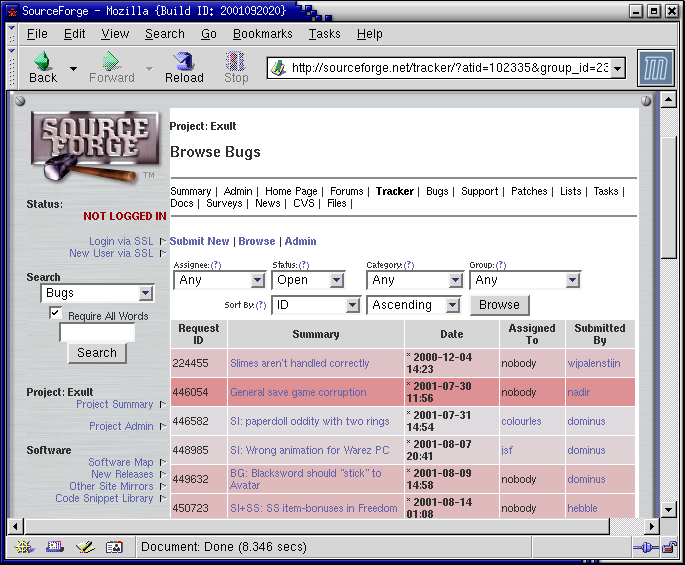Open the Back history dropdown arrow
685x565 pixels.
tap(73, 69)
